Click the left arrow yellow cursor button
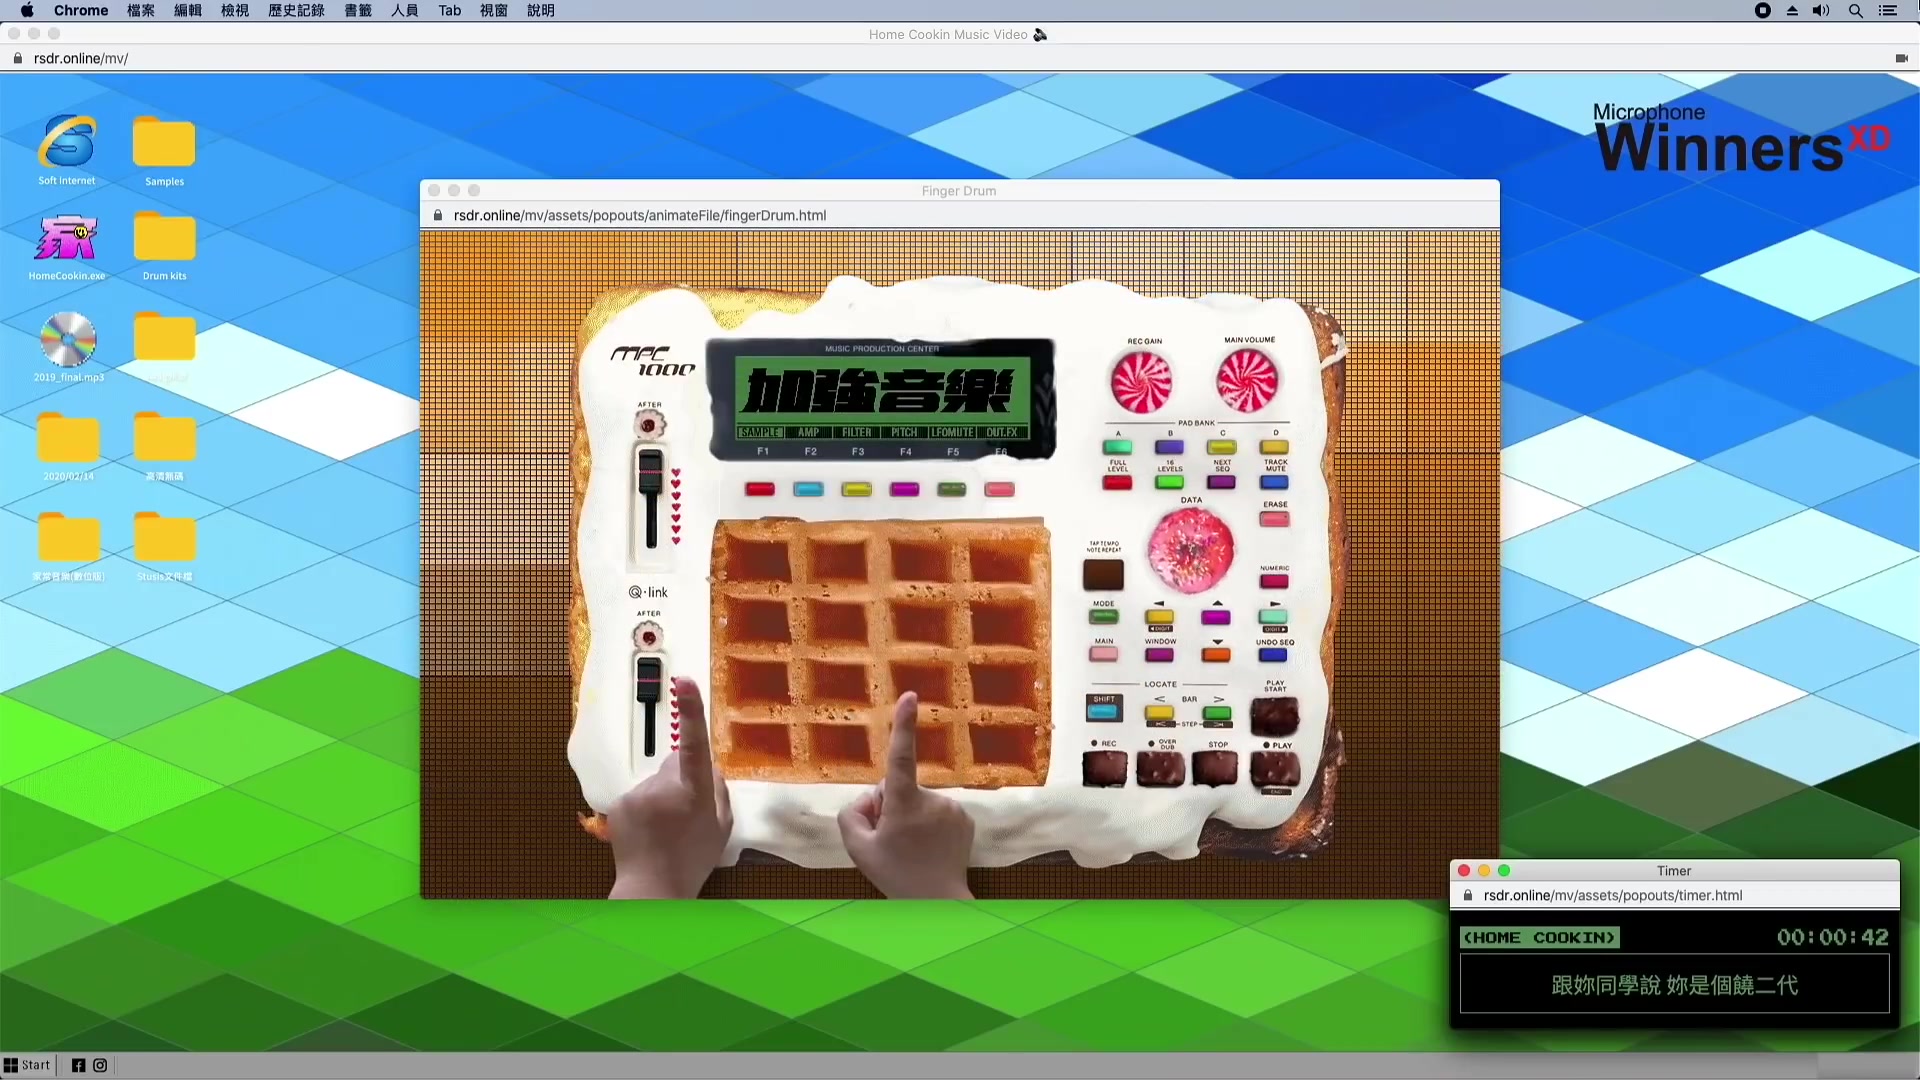Image resolution: width=1920 pixels, height=1080 pixels. tap(1159, 618)
